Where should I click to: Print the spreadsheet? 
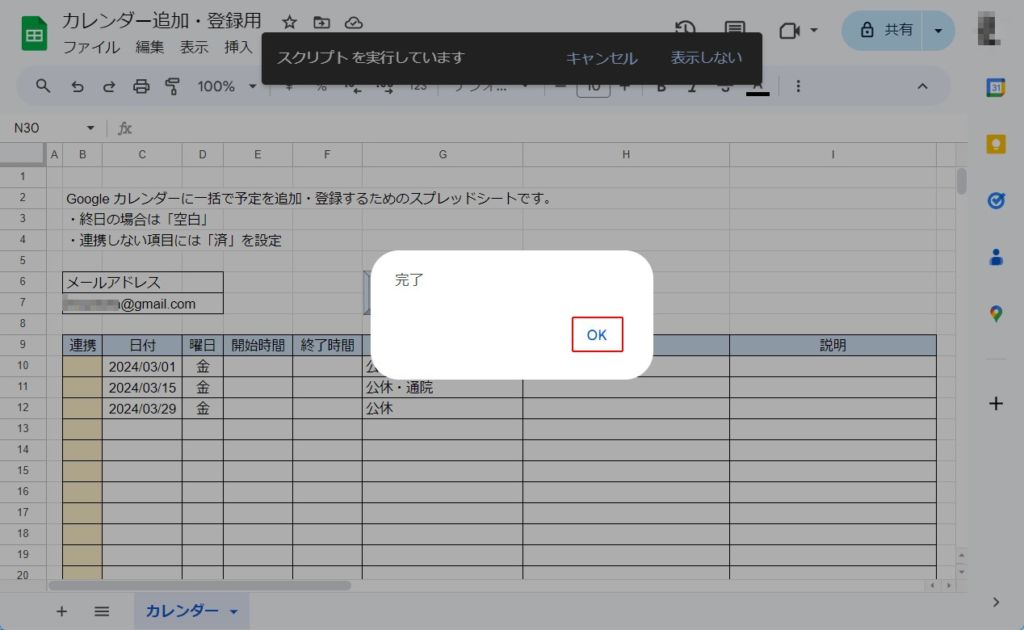[141, 86]
